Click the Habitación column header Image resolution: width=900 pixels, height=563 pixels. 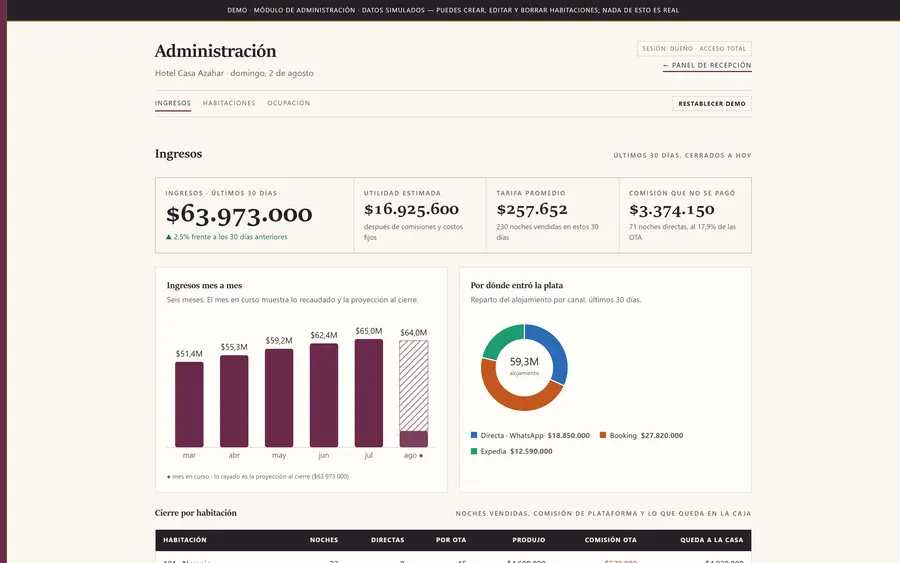[x=185, y=540]
